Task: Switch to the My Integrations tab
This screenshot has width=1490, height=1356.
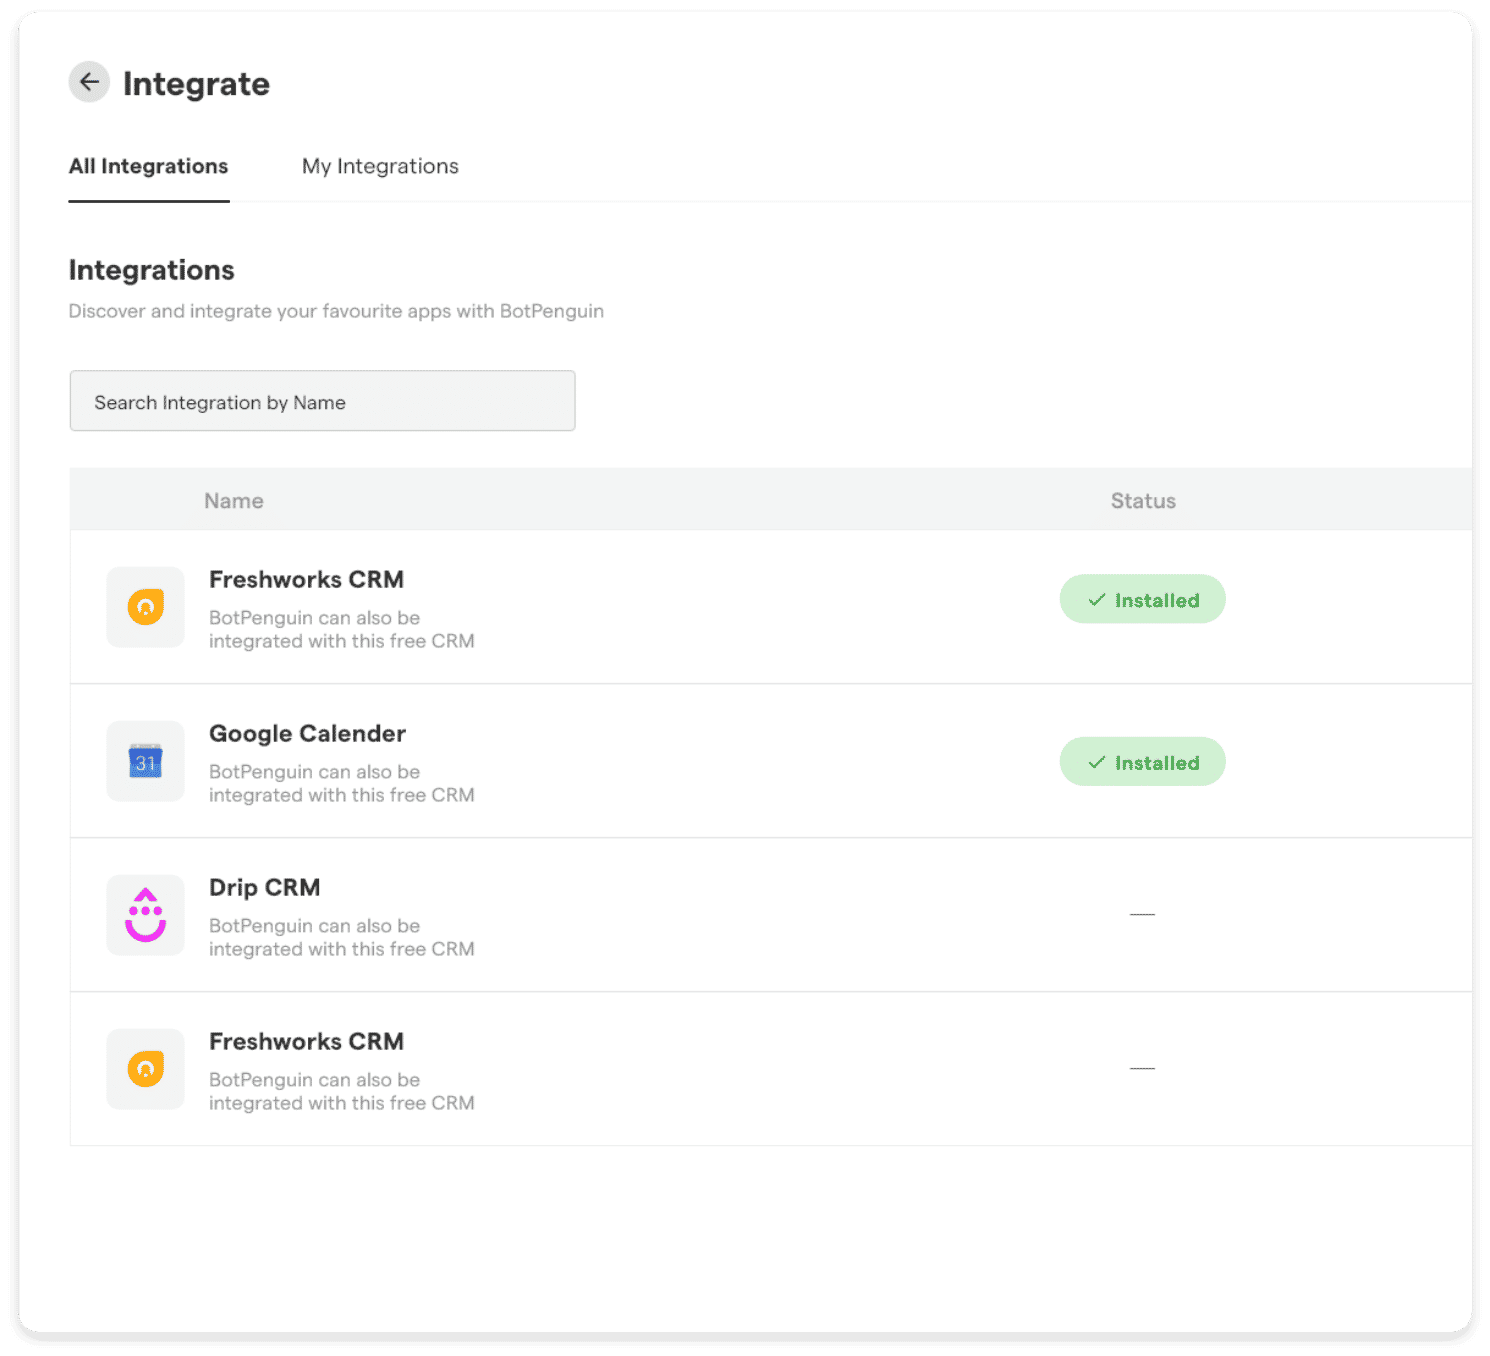Action: pos(380,166)
